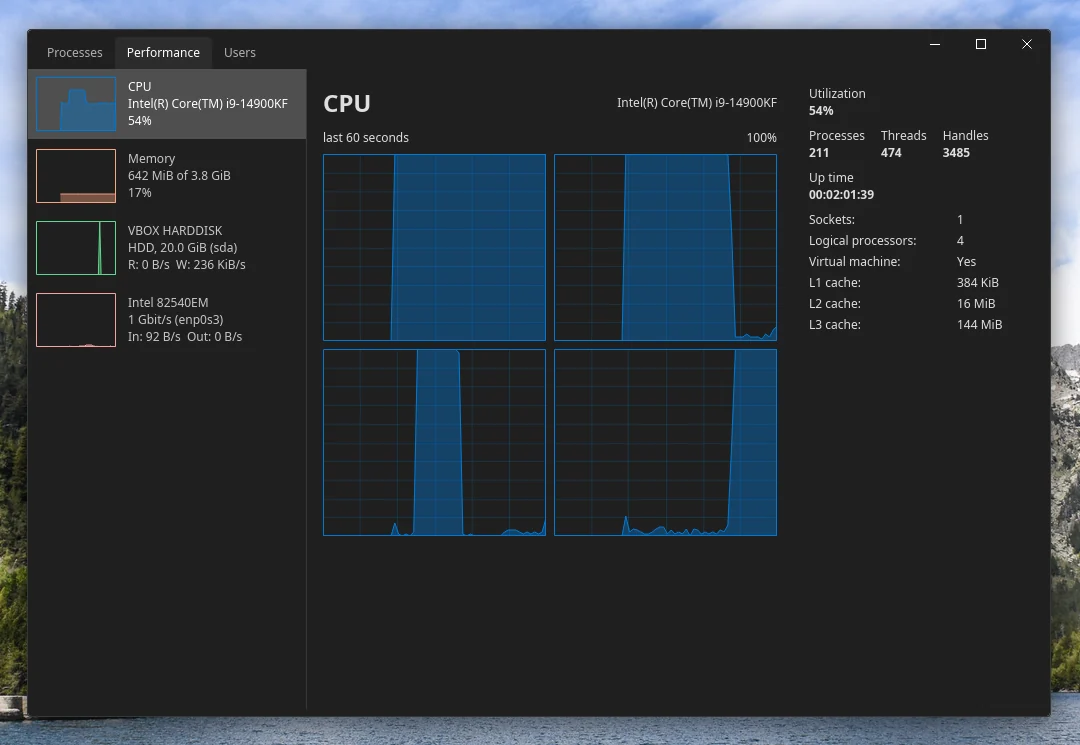Click the Intel(R) Core(TM) i9-14900KF sidebar label
The height and width of the screenshot is (745, 1080).
tap(207, 103)
